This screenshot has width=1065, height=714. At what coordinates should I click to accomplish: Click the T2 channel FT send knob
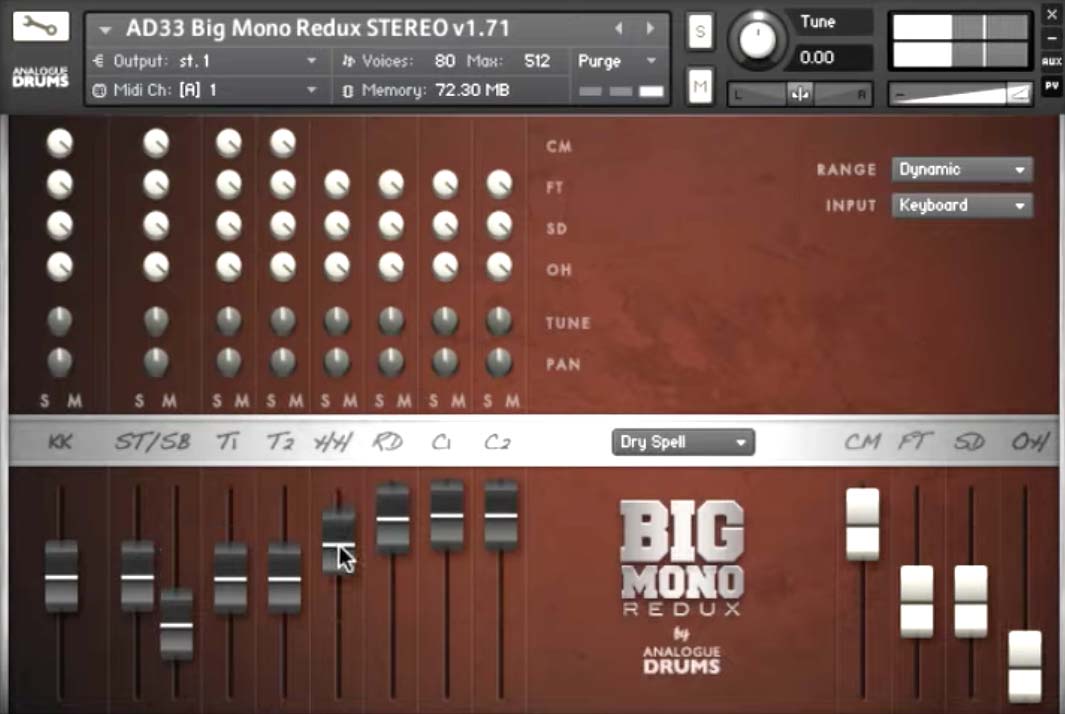[x=283, y=184]
